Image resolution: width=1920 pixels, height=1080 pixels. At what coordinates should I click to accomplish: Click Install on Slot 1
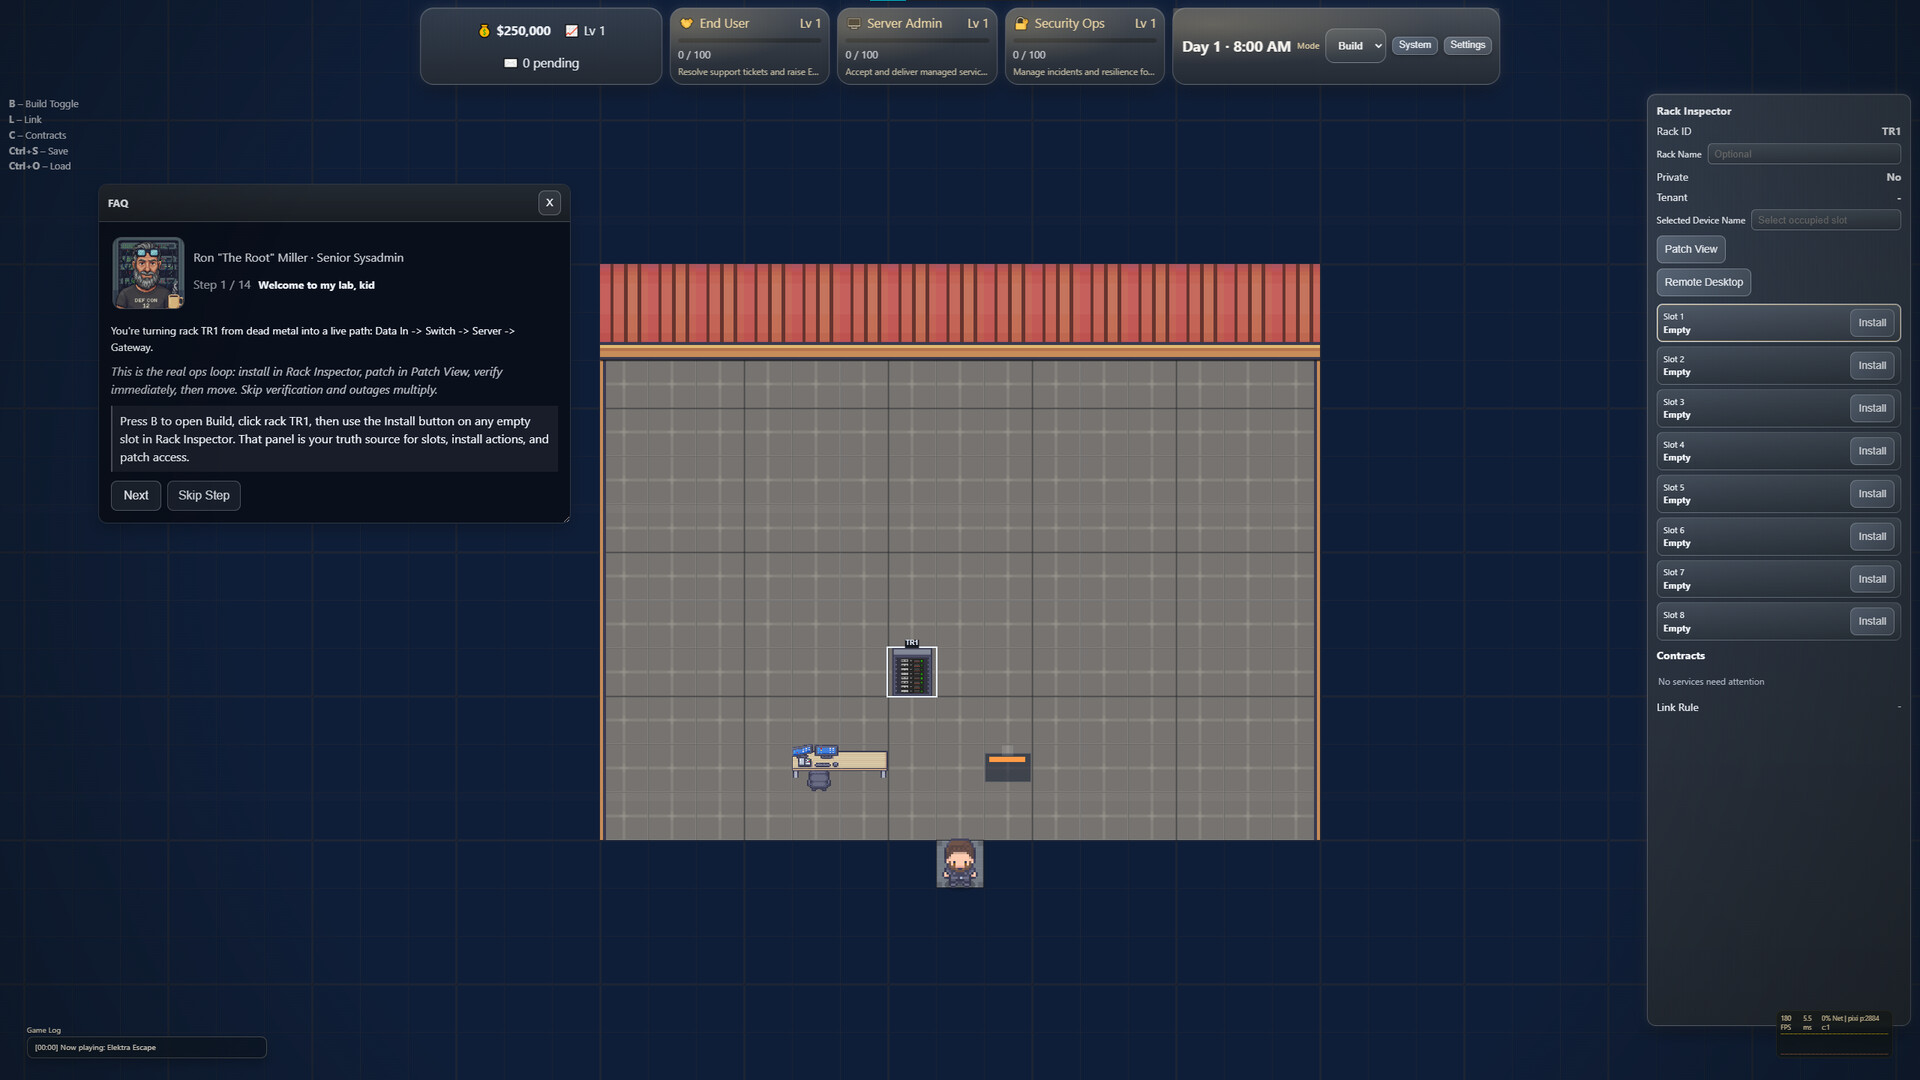pyautogui.click(x=1871, y=323)
